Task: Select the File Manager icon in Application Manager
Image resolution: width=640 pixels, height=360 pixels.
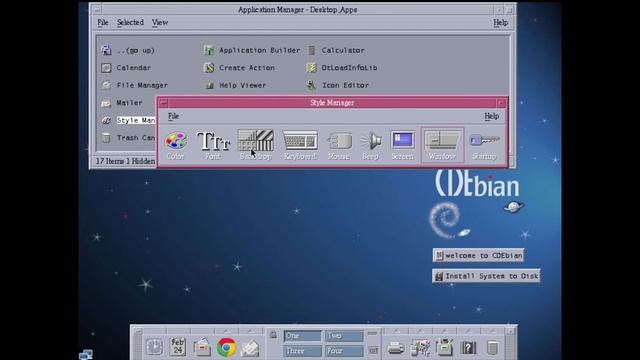Action: click(106, 85)
